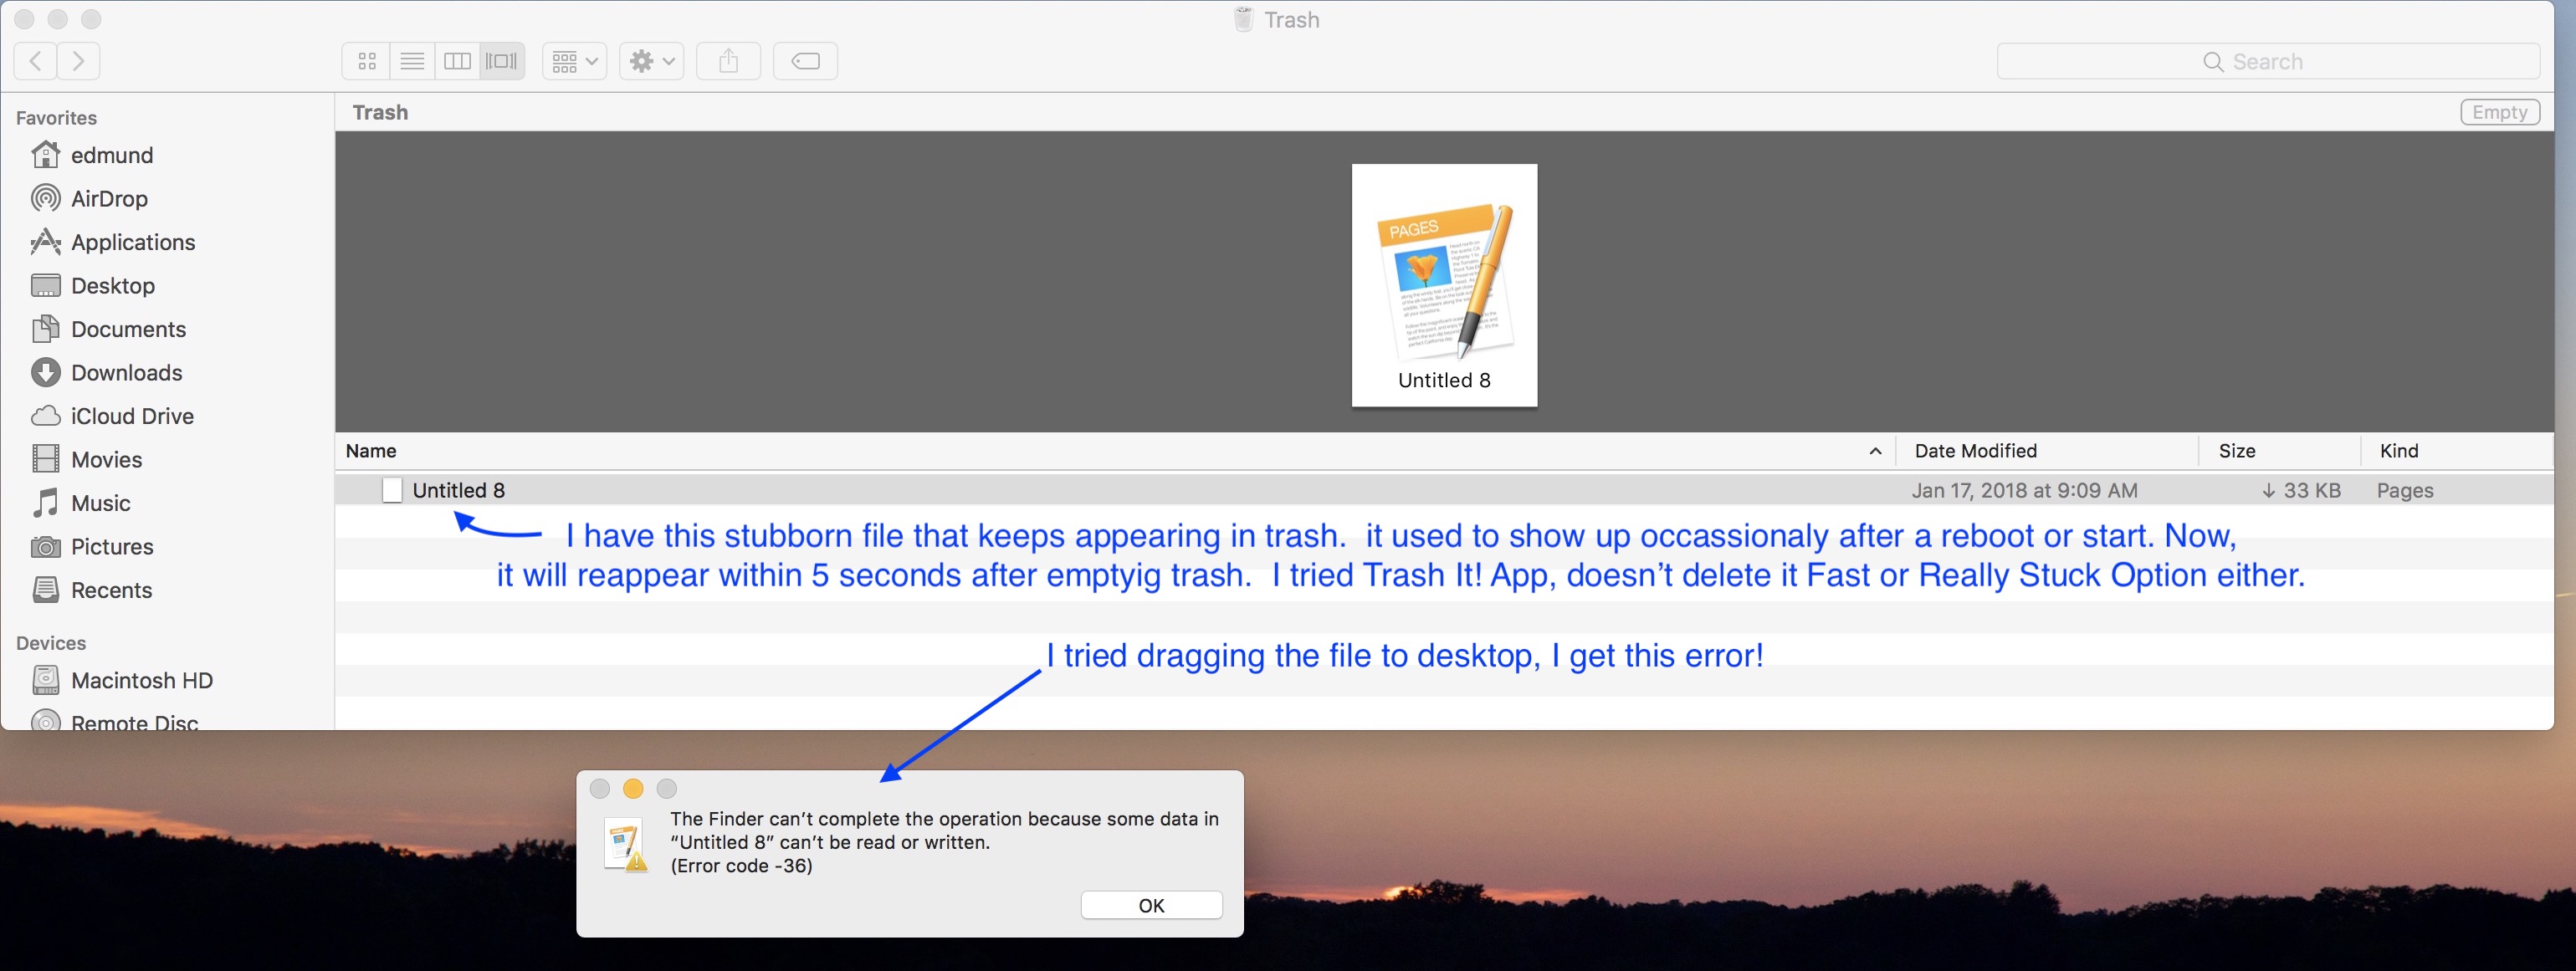2576x971 pixels.
Task: Click the Favorites sidebar heading
Action: click(x=56, y=118)
